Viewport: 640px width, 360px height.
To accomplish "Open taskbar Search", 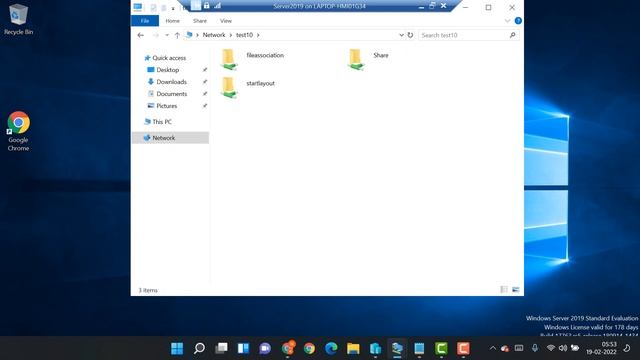I will tap(199, 349).
